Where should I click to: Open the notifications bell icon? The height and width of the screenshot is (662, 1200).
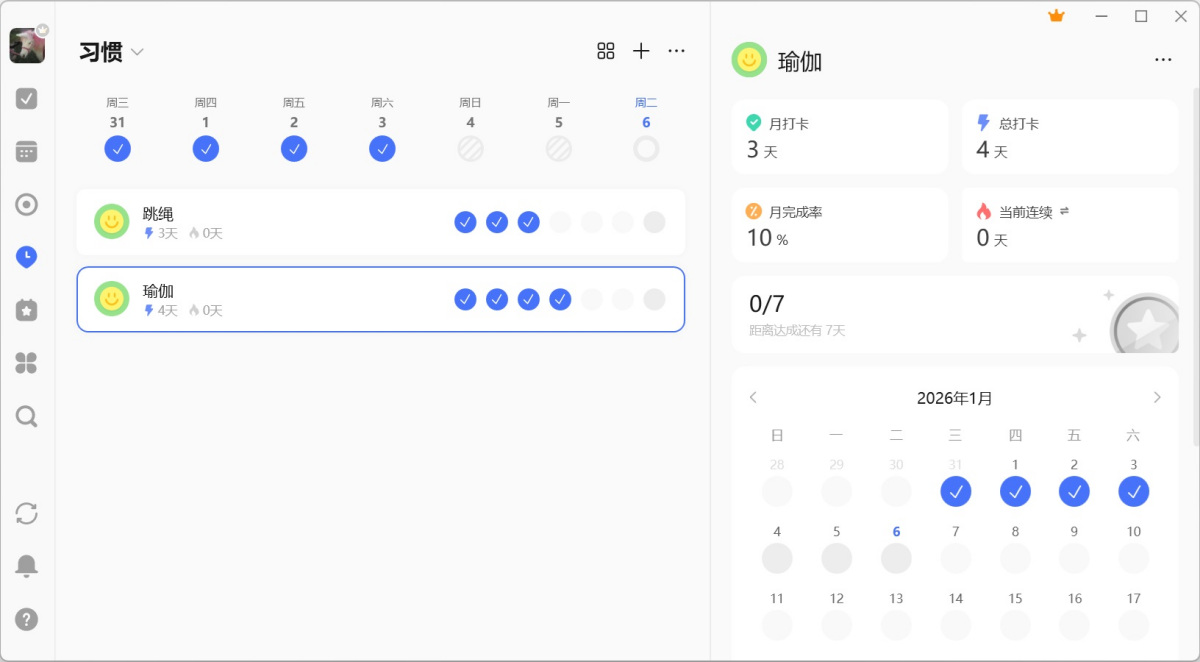[x=27, y=566]
